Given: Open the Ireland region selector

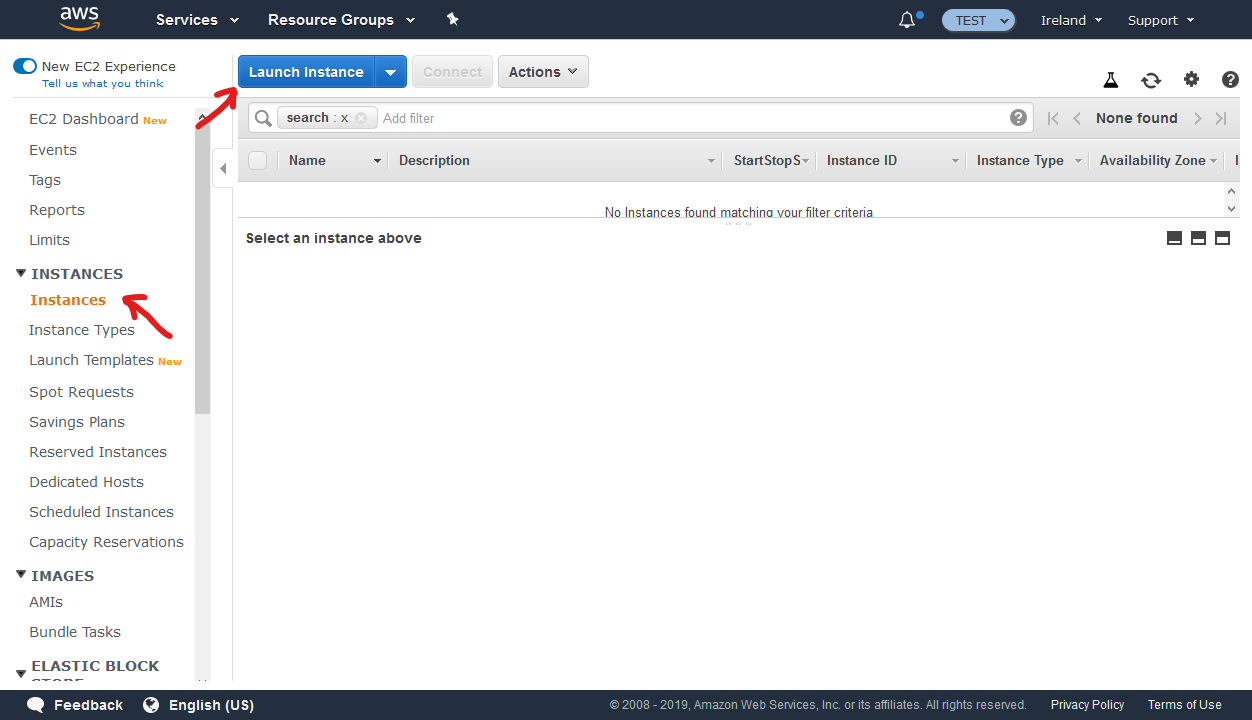Looking at the screenshot, I should tap(1071, 20).
